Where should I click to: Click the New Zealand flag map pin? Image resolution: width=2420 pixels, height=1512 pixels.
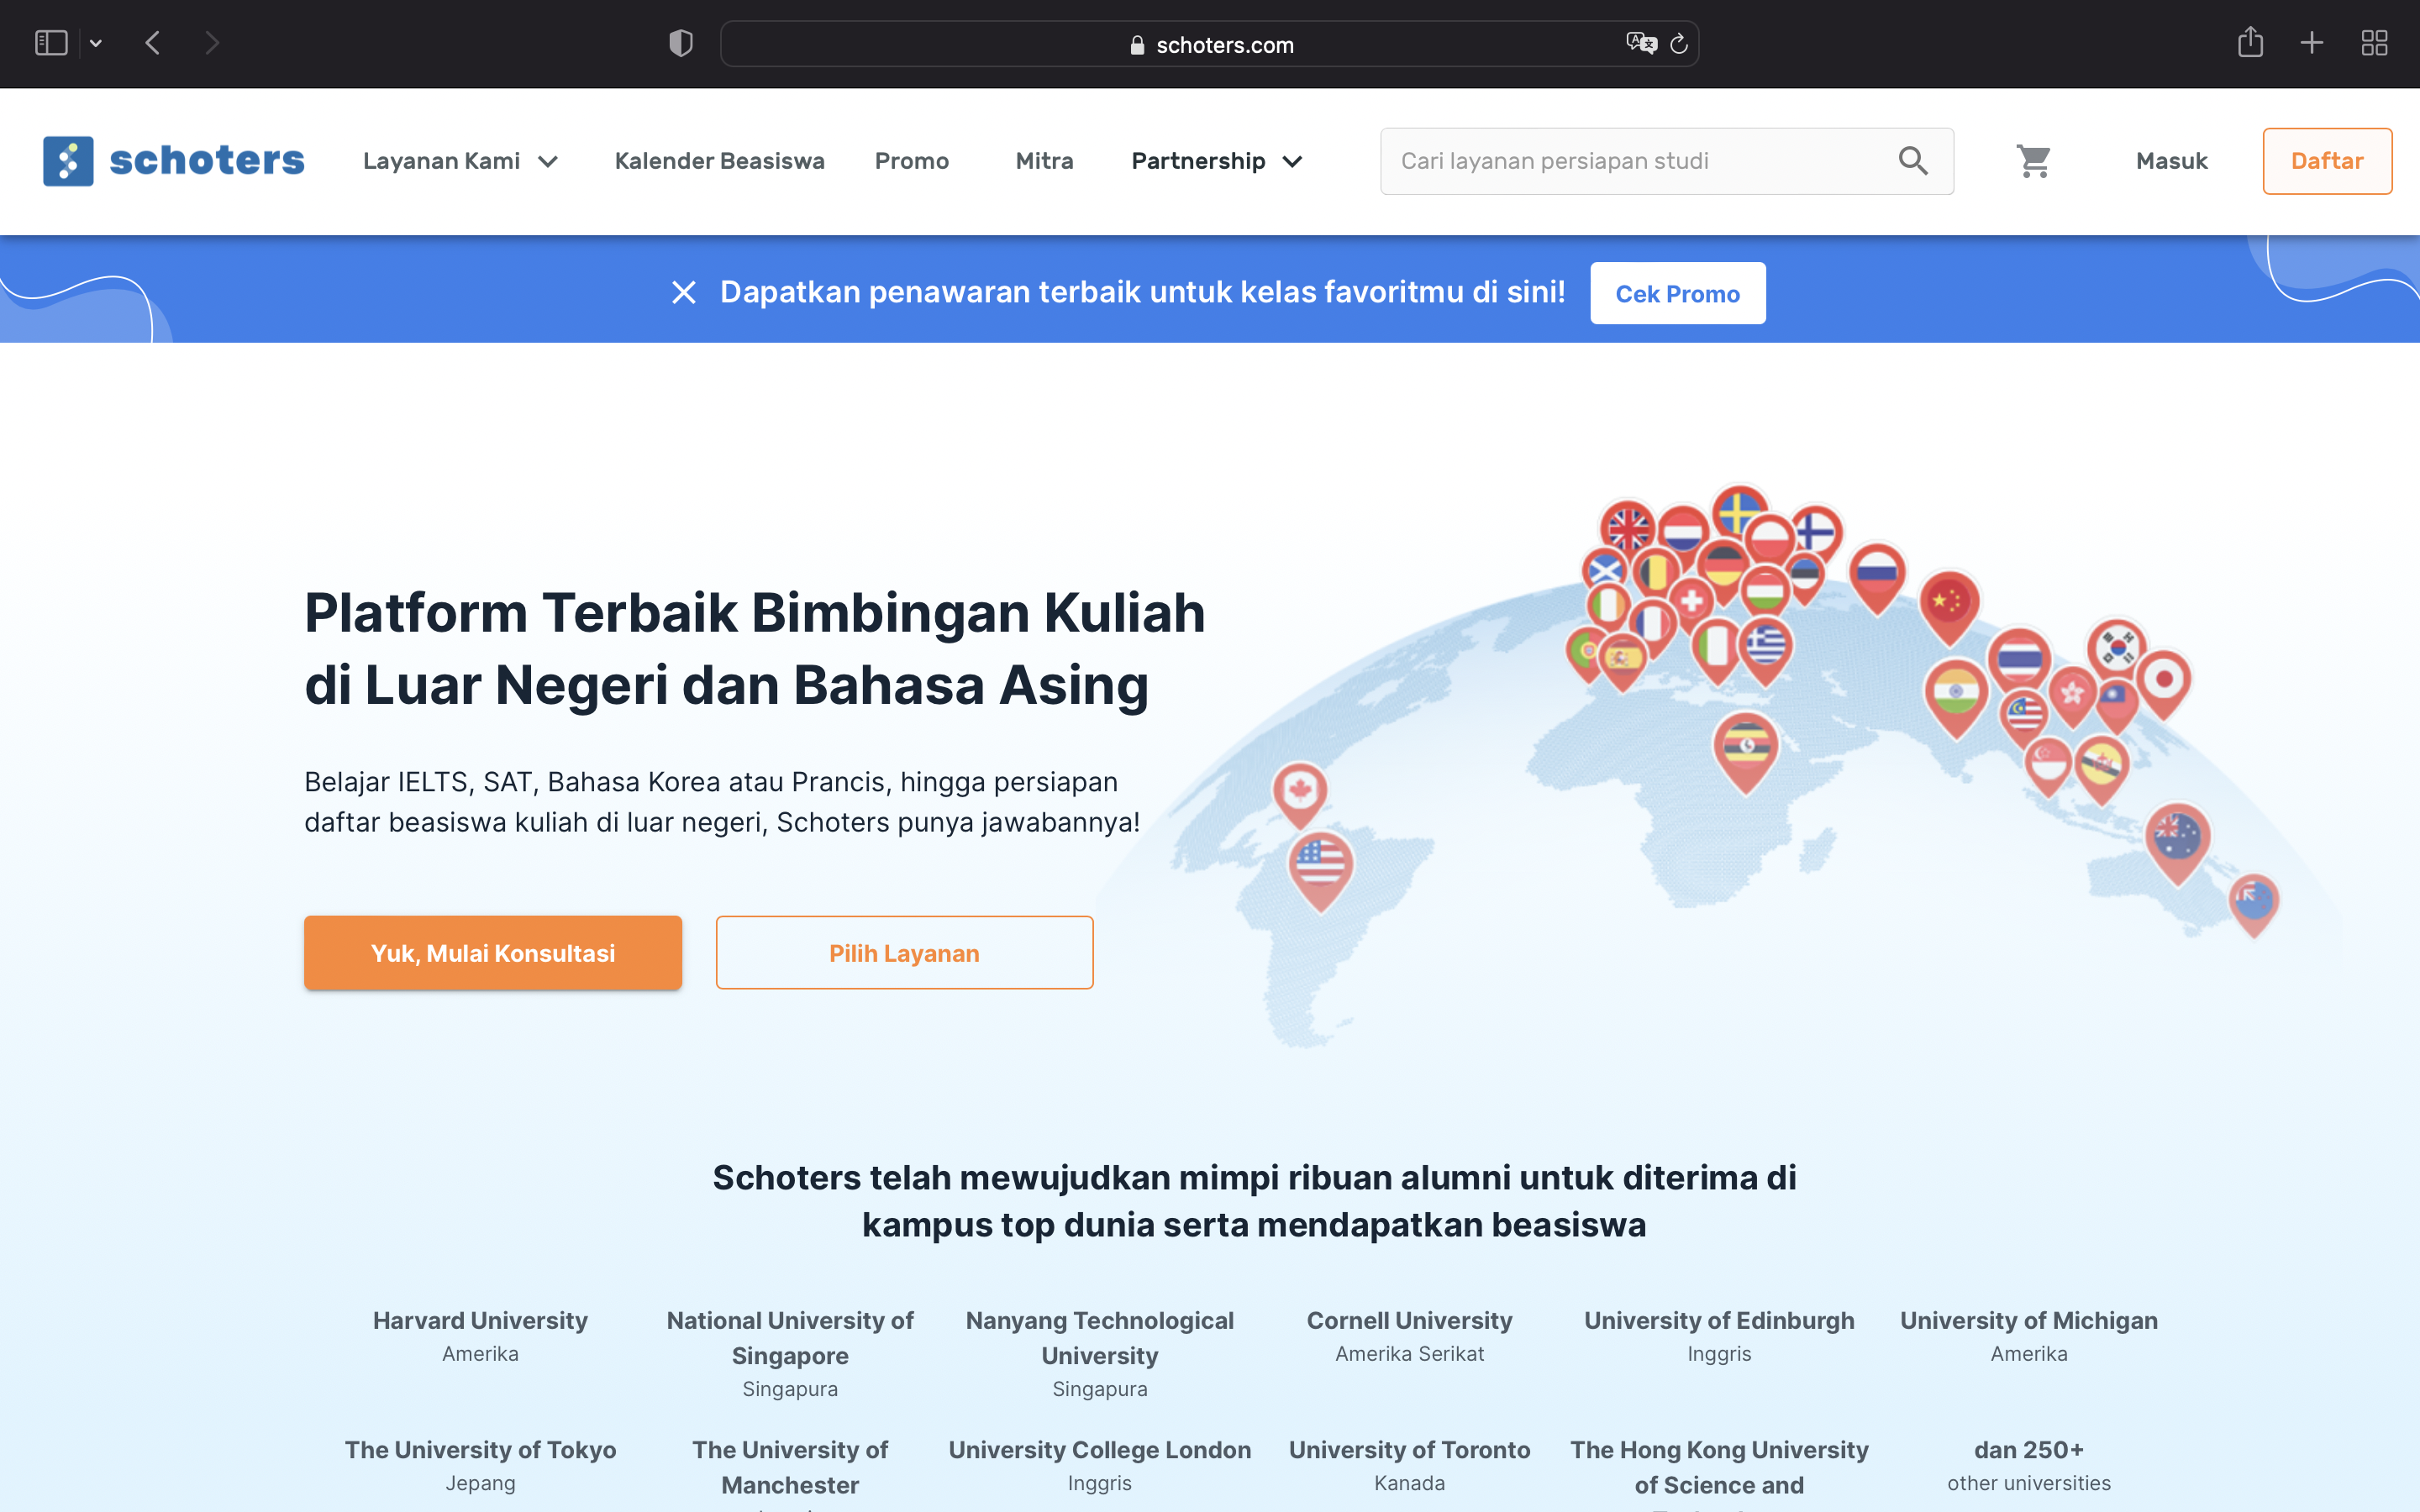tap(2254, 904)
